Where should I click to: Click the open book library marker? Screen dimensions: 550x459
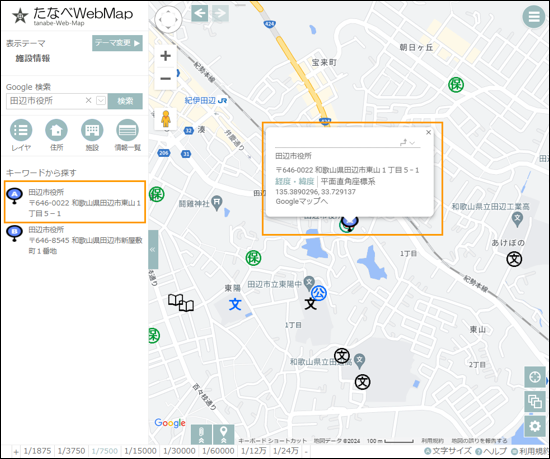click(181, 303)
